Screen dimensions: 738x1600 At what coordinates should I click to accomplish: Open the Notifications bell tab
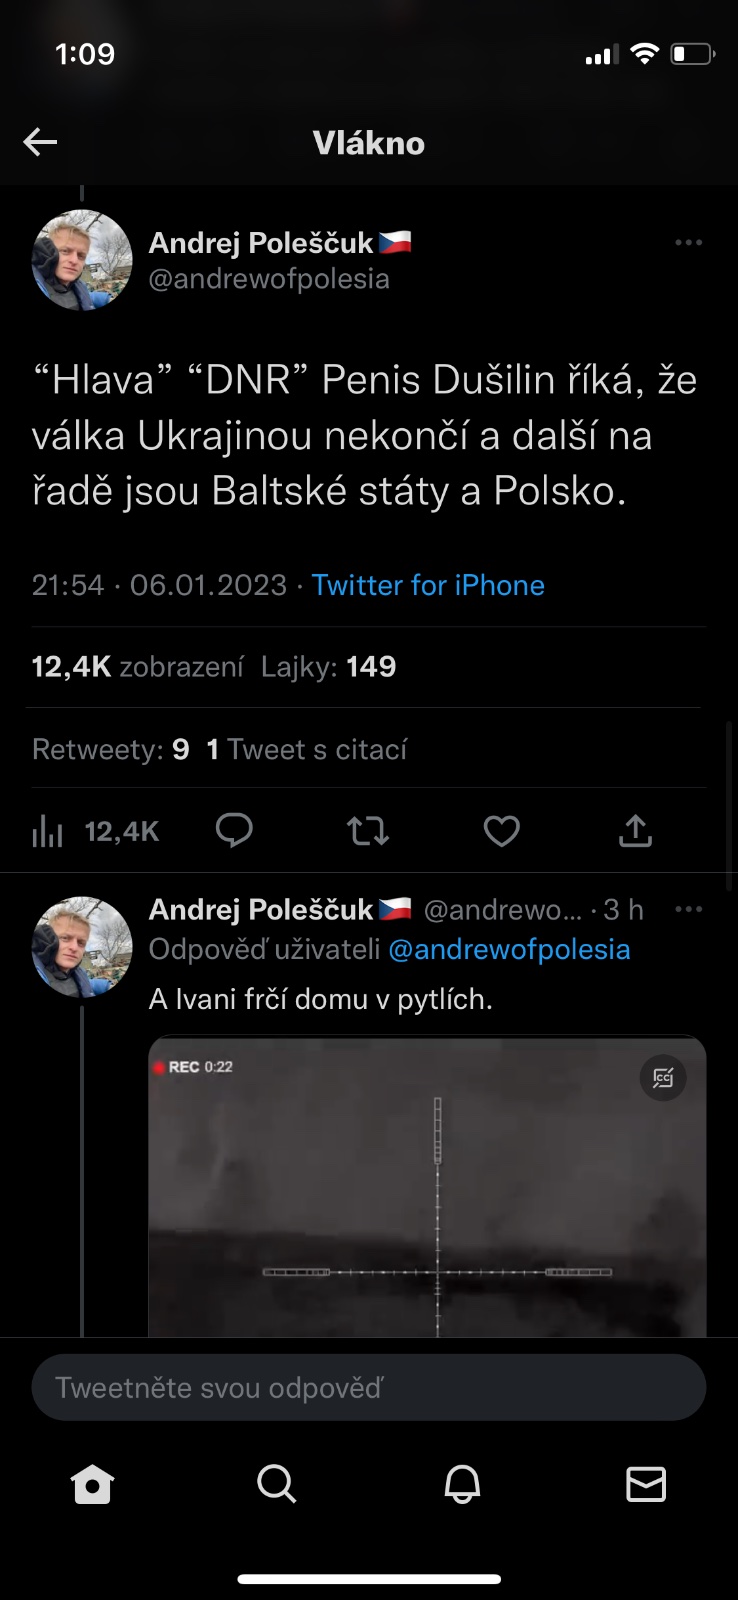pyautogui.click(x=462, y=1485)
